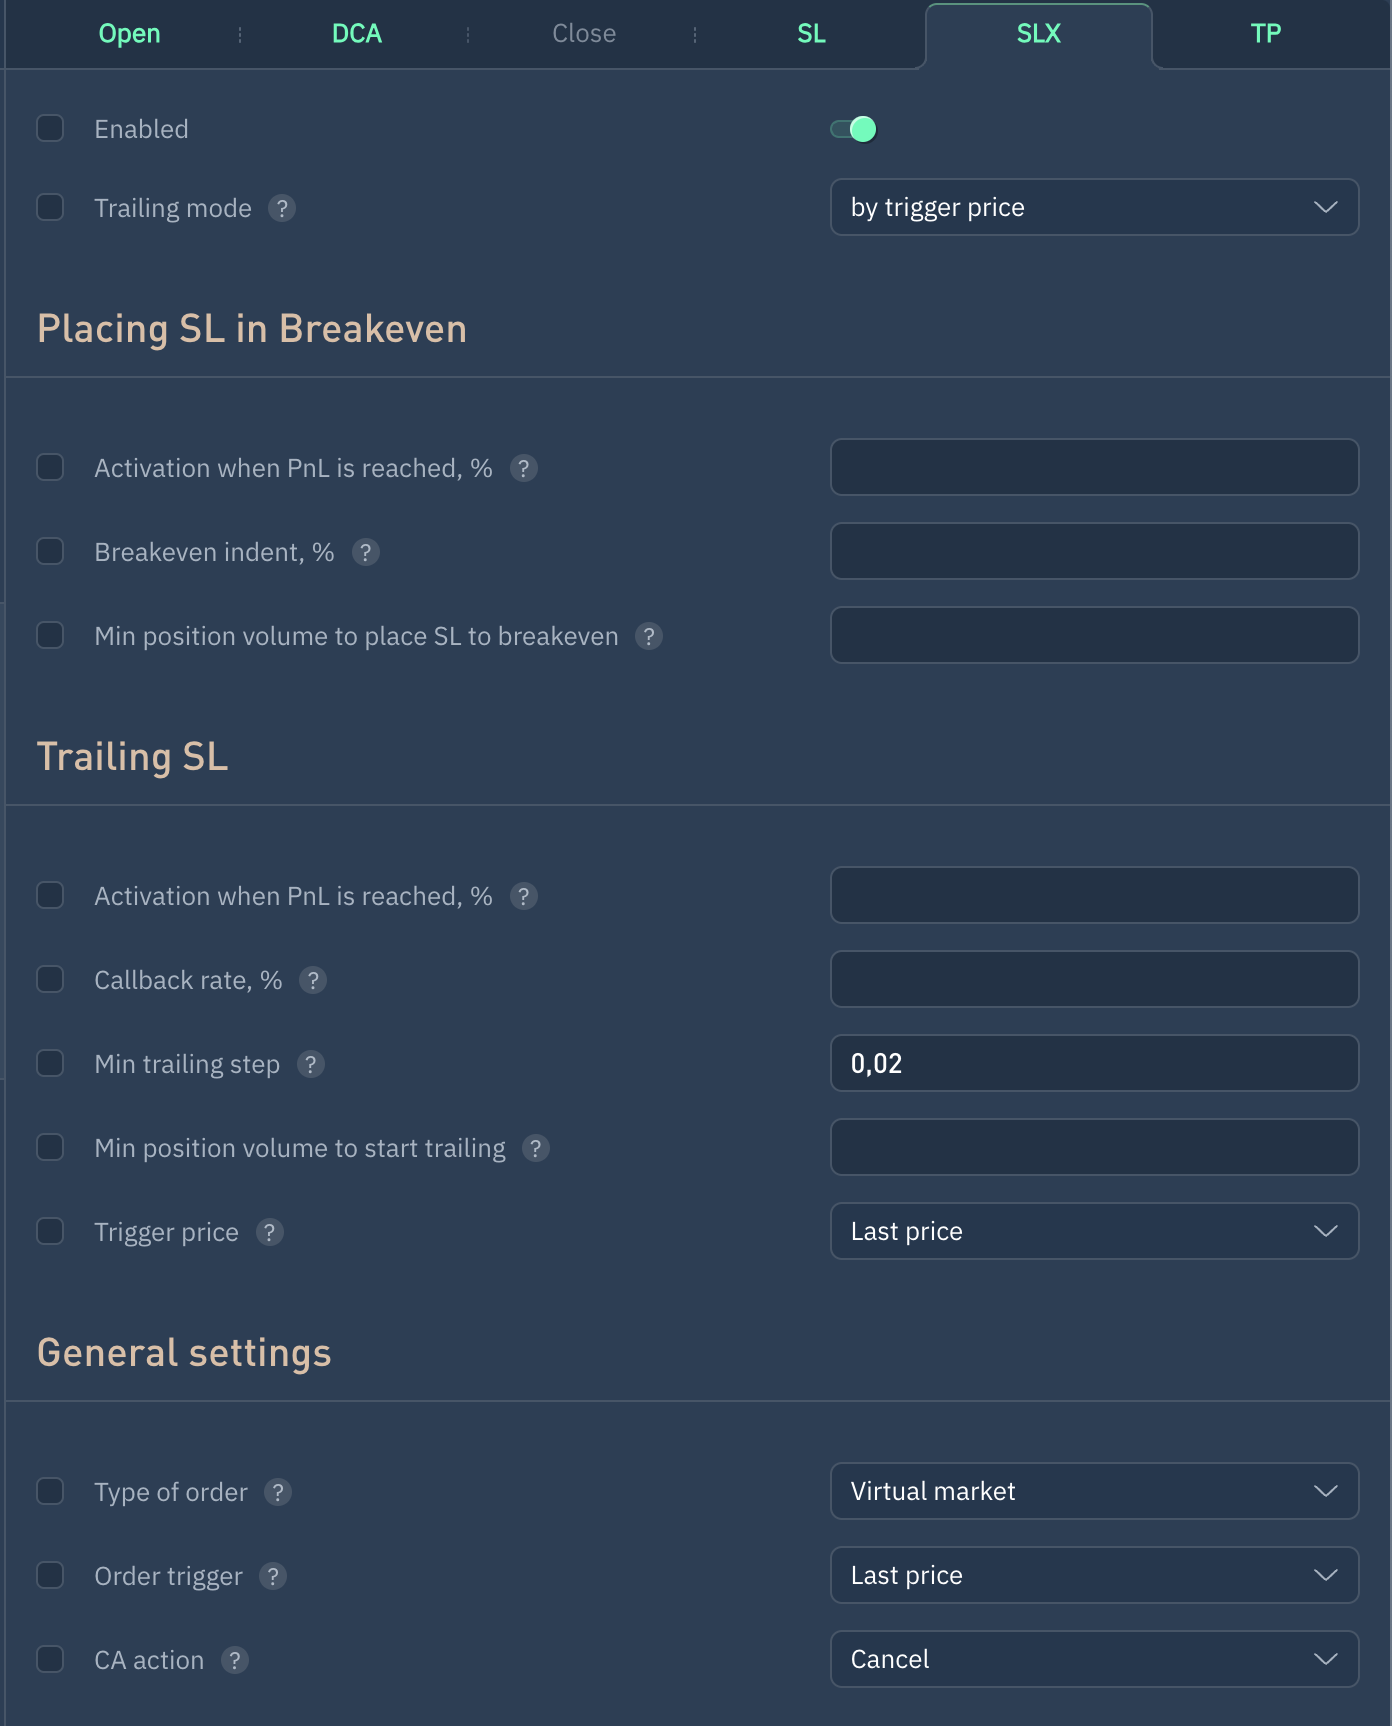Toggle the Enabled switch off
This screenshot has height=1726, width=1392.
pos(854,129)
